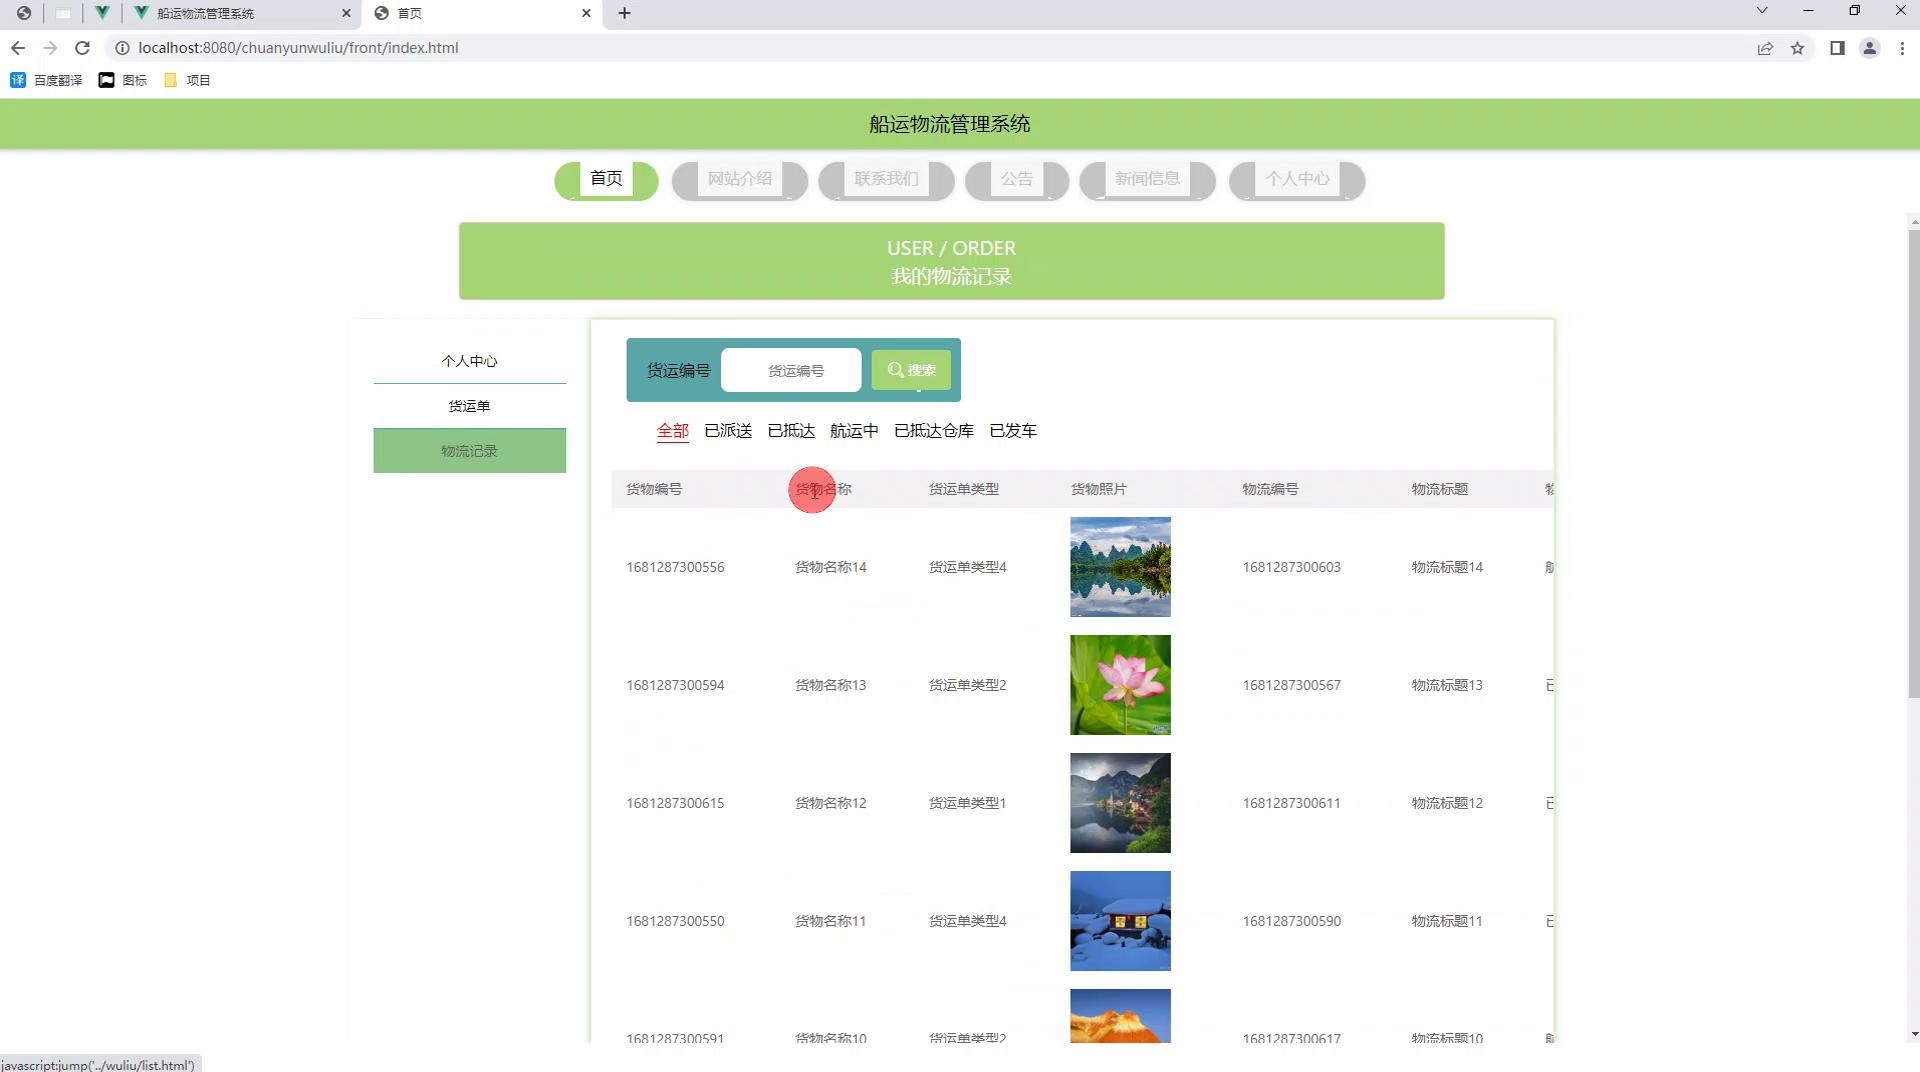Share this page icon
The width and height of the screenshot is (1920, 1072).
coord(1765,48)
